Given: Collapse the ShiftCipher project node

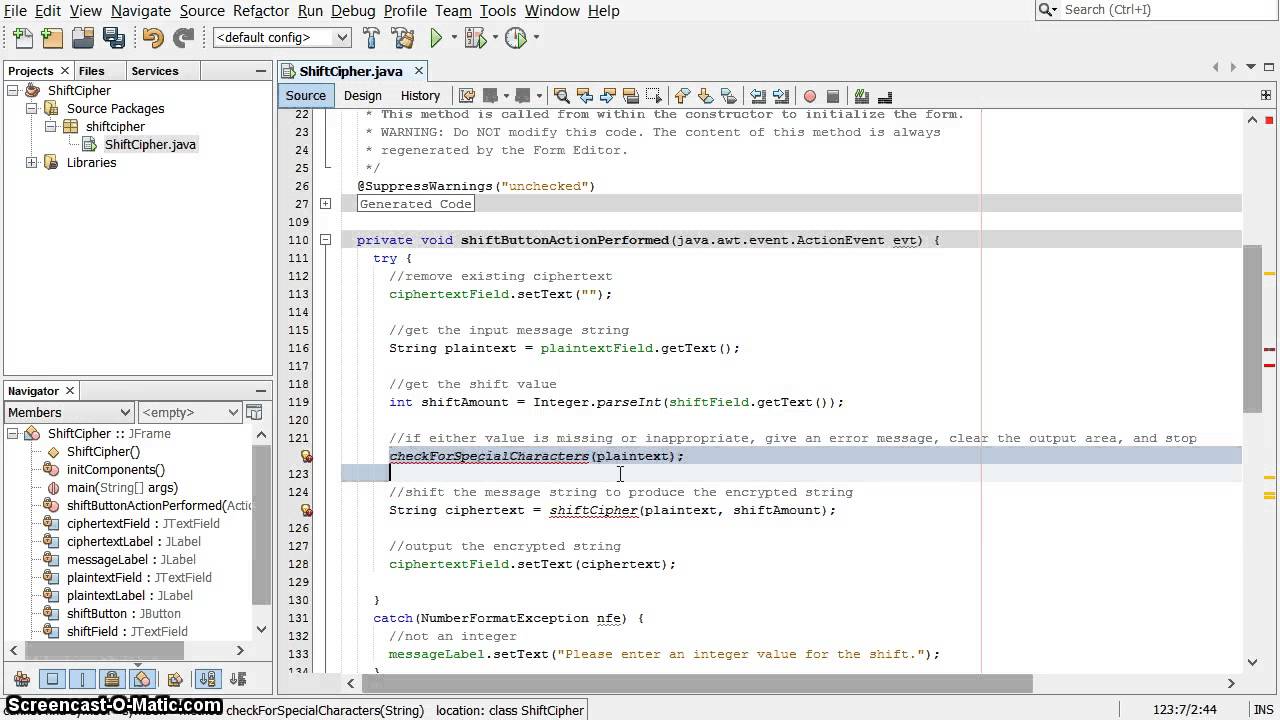Looking at the screenshot, I should click(x=13, y=90).
